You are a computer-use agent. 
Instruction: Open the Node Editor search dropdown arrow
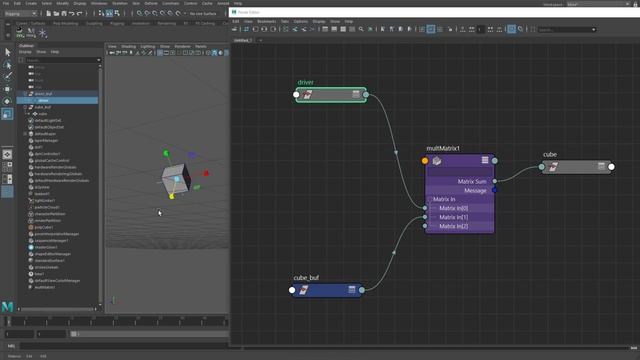[593, 29]
